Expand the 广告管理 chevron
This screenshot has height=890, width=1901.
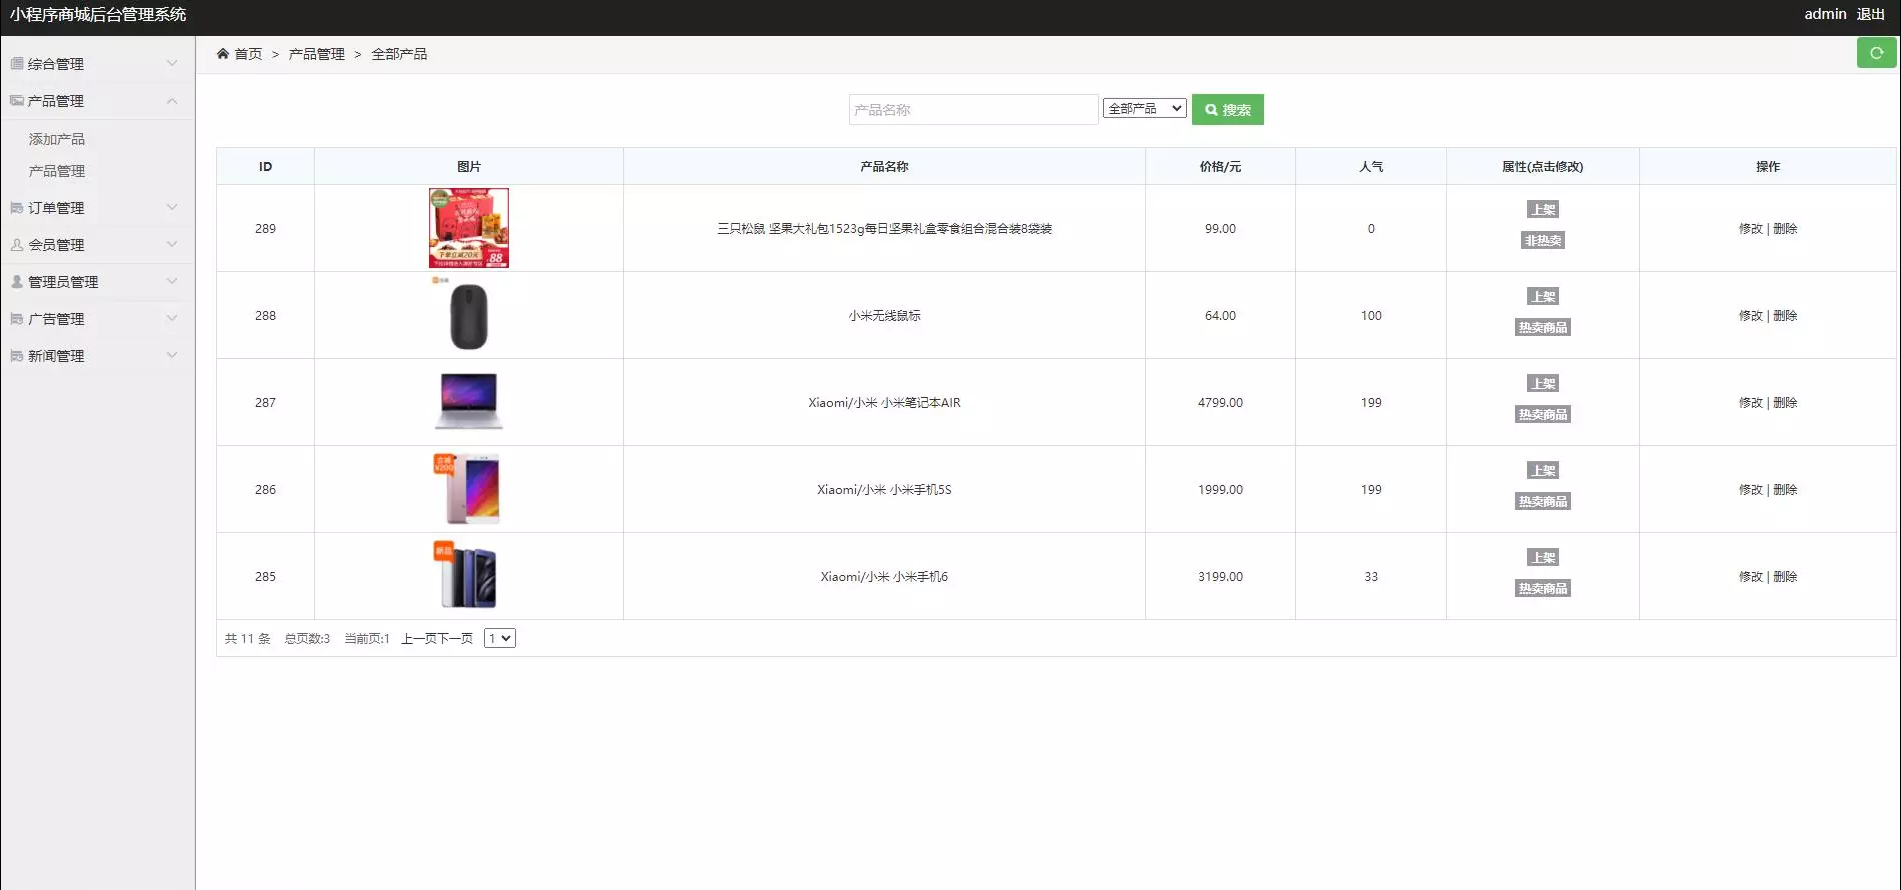172,318
